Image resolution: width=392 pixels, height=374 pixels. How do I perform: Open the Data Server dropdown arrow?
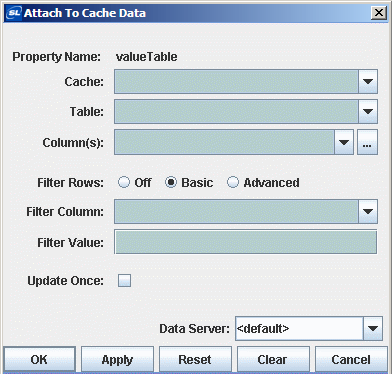pyautogui.click(x=372, y=329)
